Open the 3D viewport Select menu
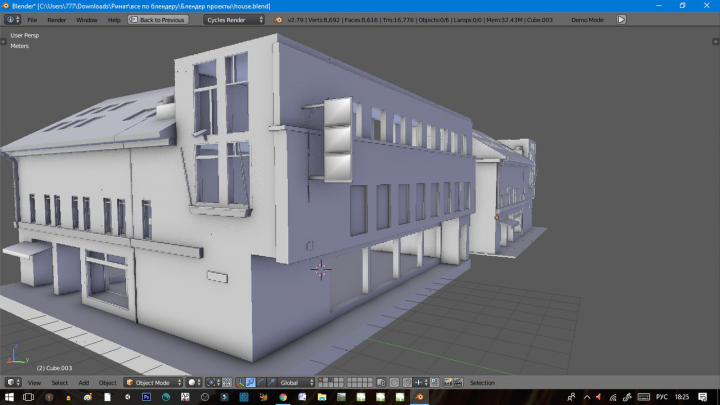The height and width of the screenshot is (405, 720). click(x=60, y=382)
